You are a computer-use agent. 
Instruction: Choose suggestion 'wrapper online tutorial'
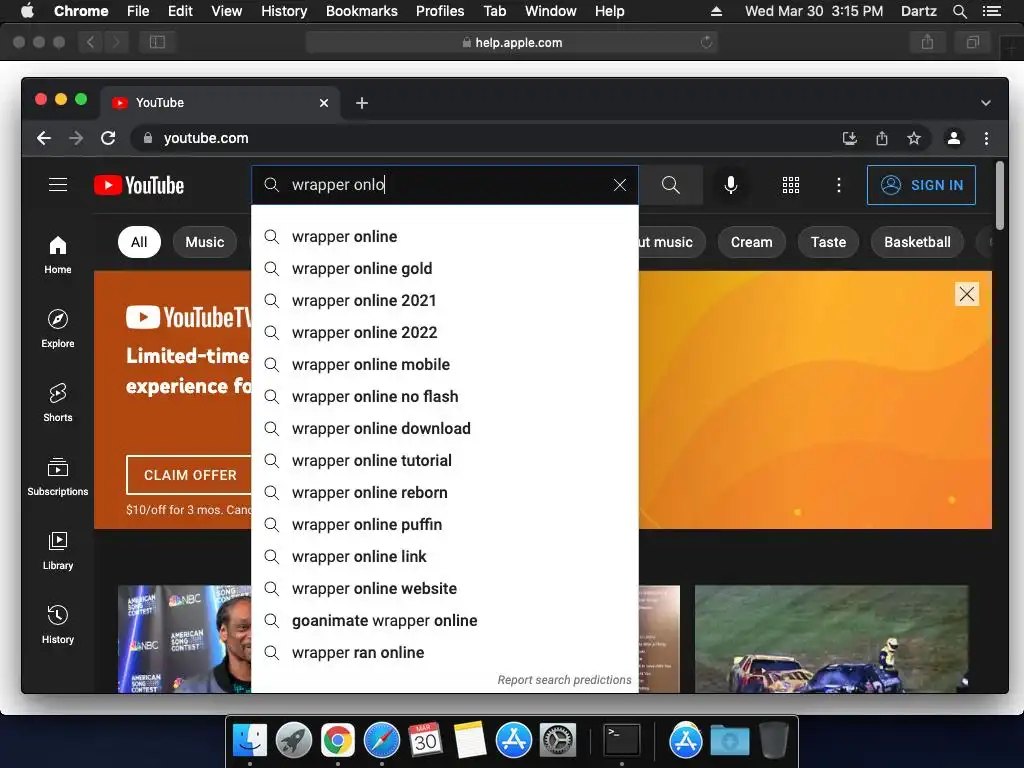click(445, 460)
